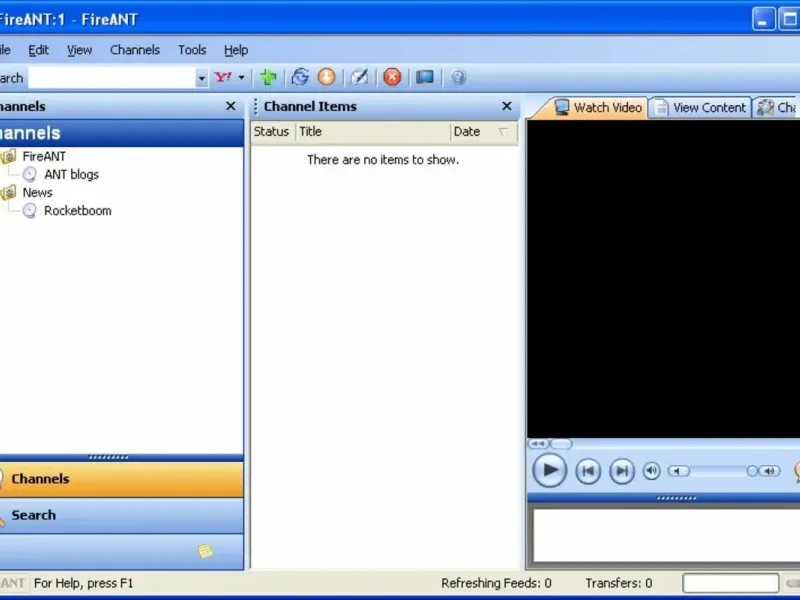The width and height of the screenshot is (800, 600).
Task: Select the ANT blogs channel
Action: [x=71, y=174]
